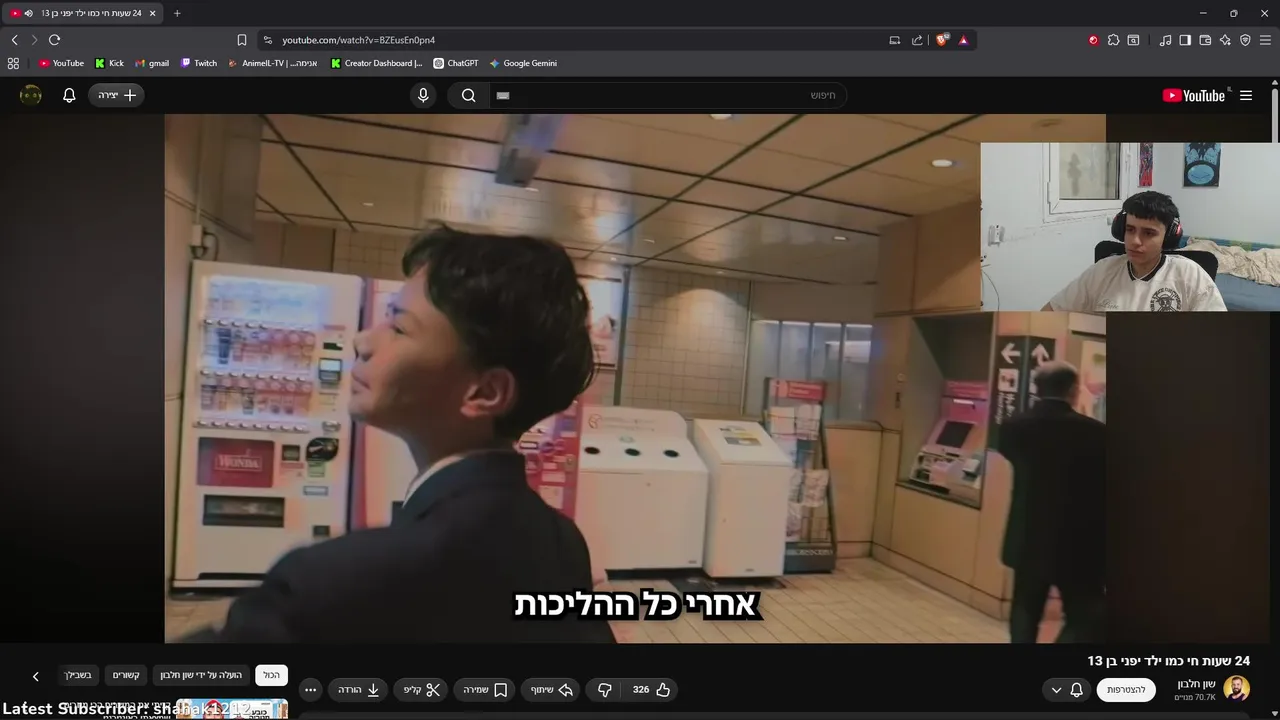Open the Brave Wallet icon

click(1205, 40)
